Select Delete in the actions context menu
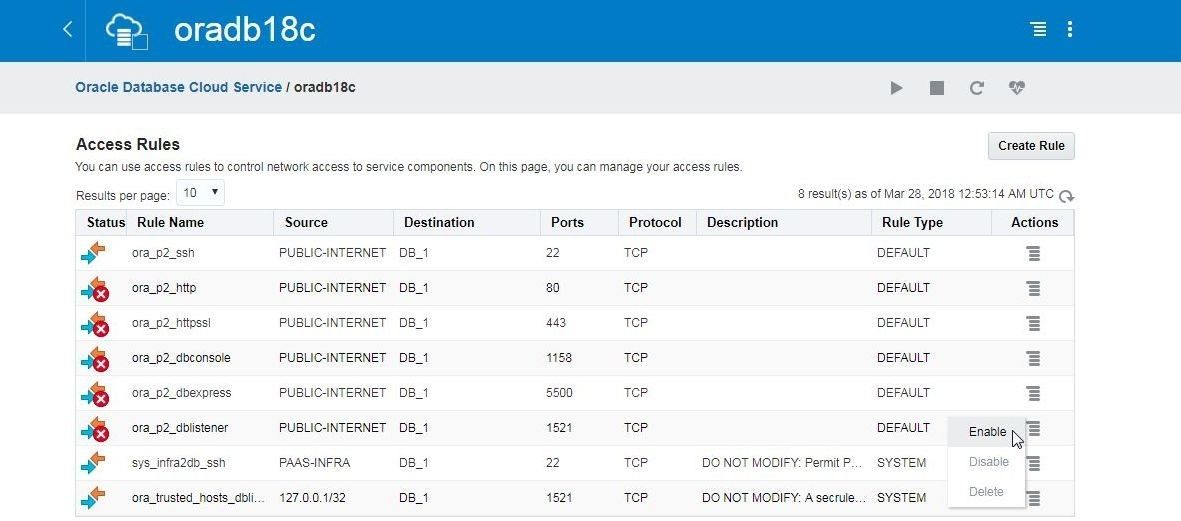 (x=986, y=492)
